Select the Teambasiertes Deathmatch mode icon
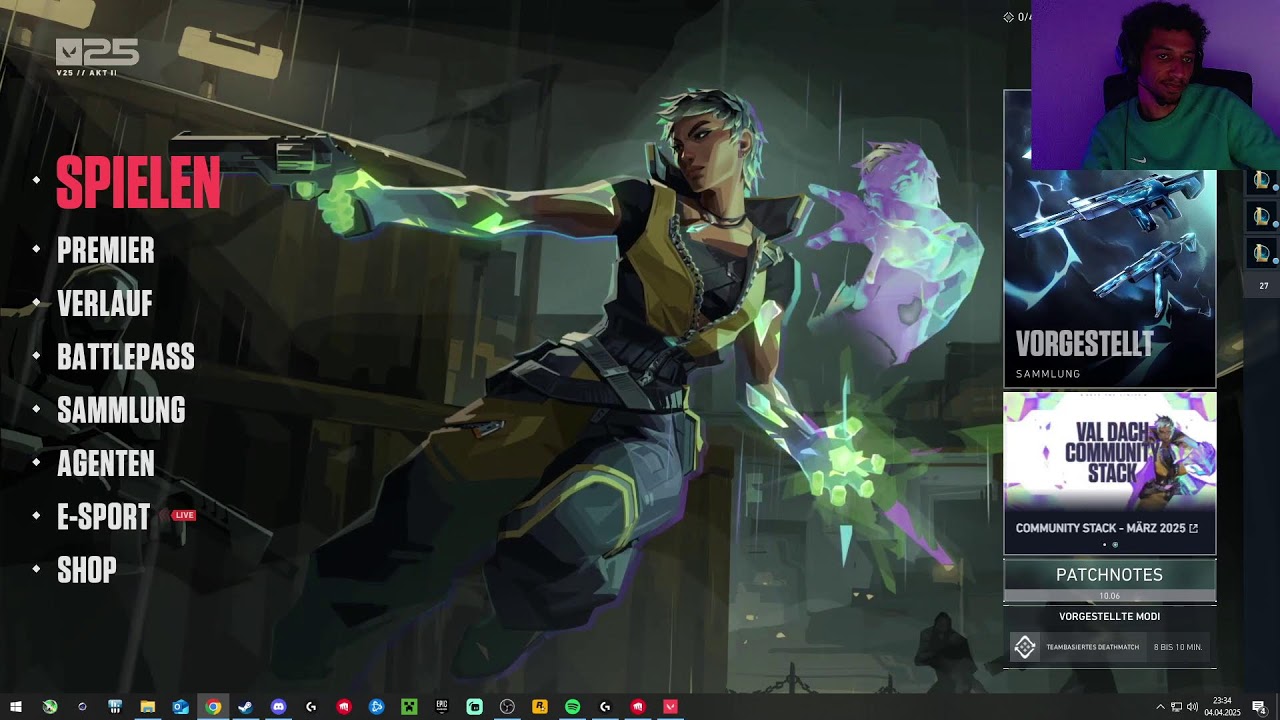The image size is (1280, 720). pyautogui.click(x=1025, y=647)
